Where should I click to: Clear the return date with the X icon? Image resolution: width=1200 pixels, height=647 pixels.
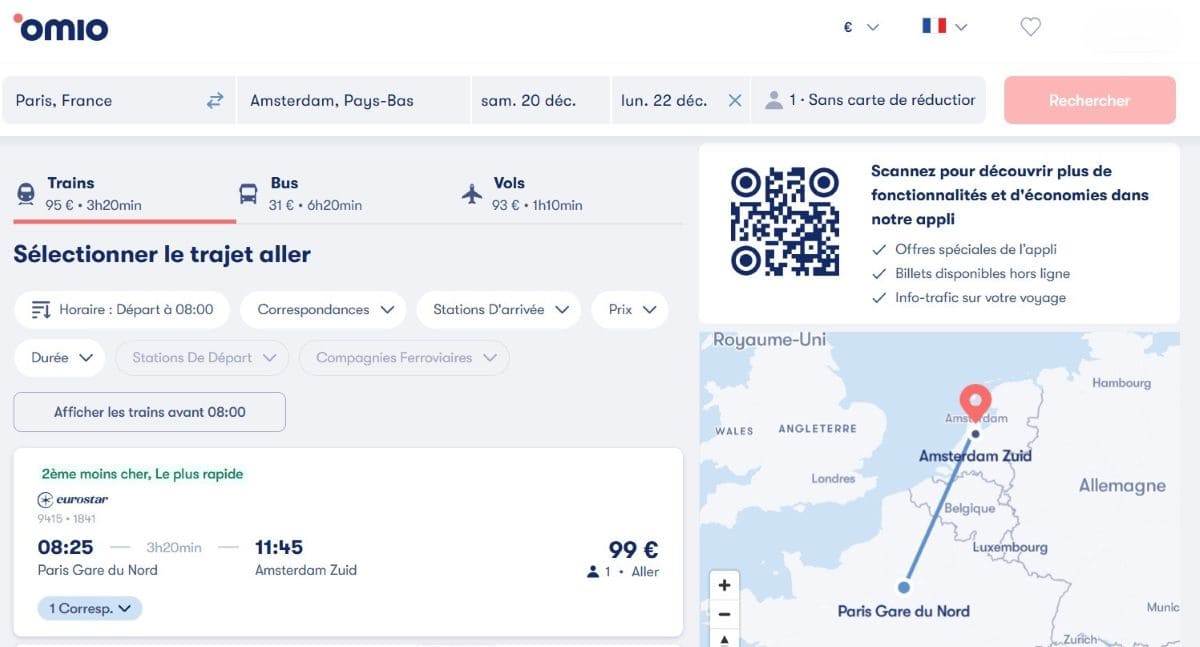[735, 100]
